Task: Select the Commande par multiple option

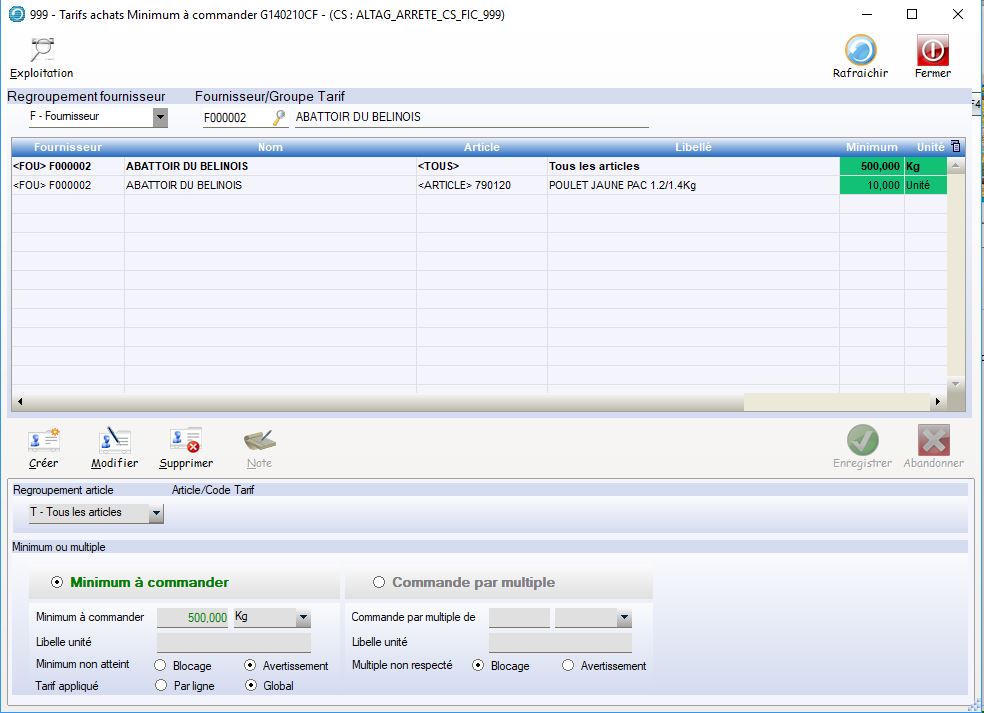Action: [x=379, y=583]
